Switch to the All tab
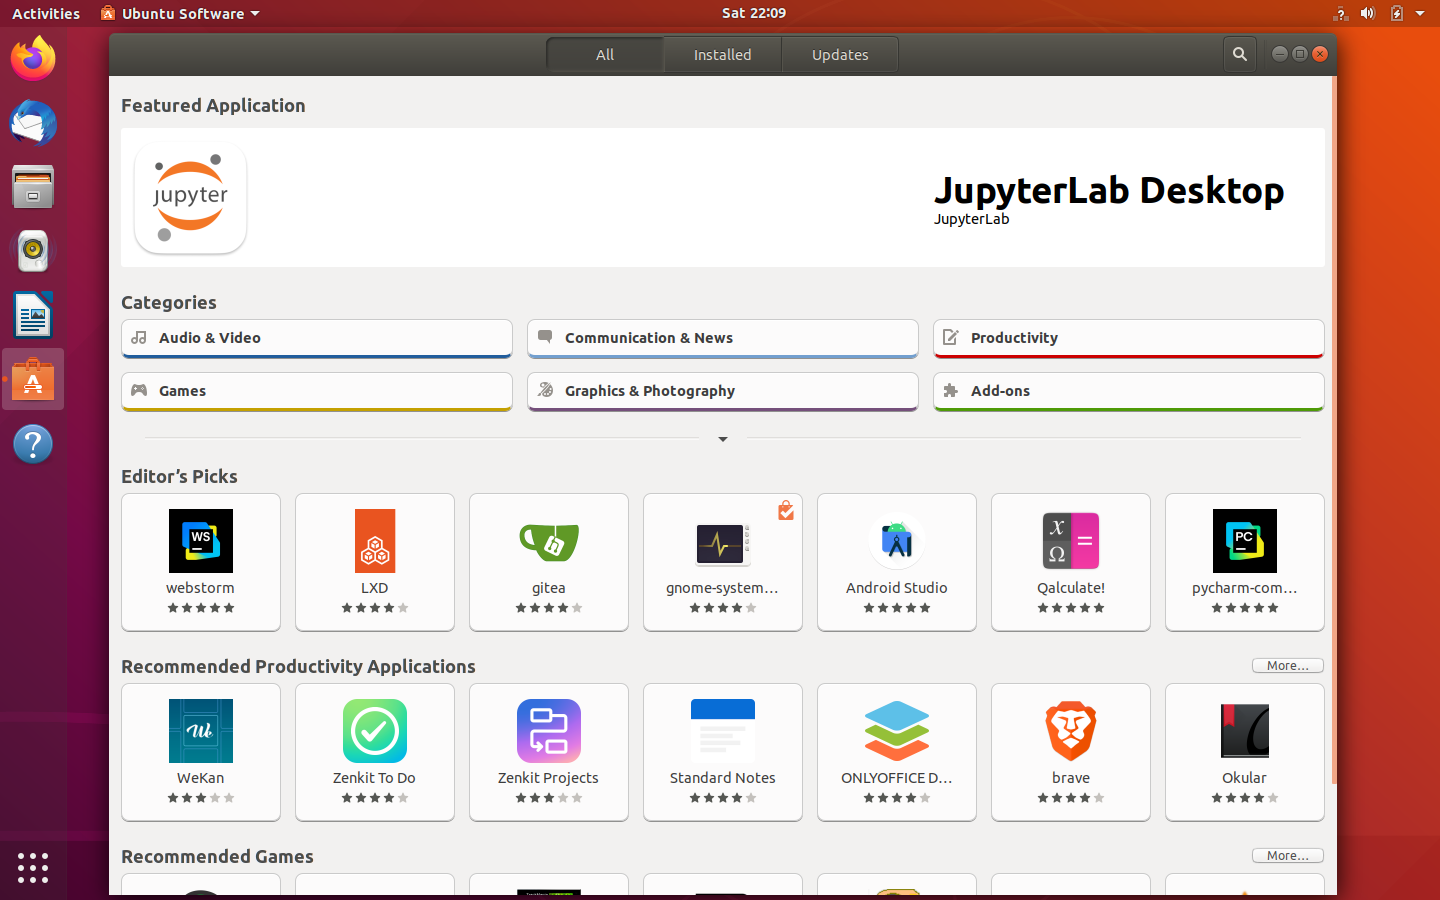 [605, 55]
